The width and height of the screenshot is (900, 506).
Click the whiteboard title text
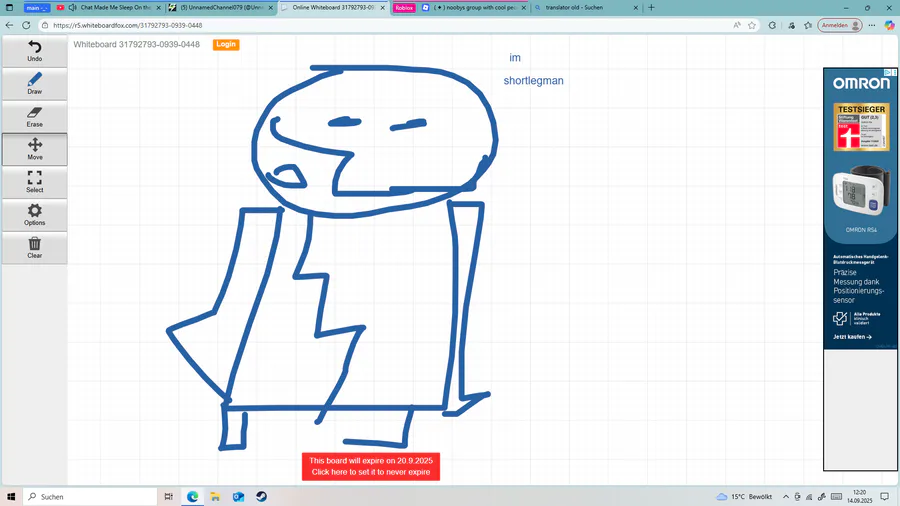137,44
